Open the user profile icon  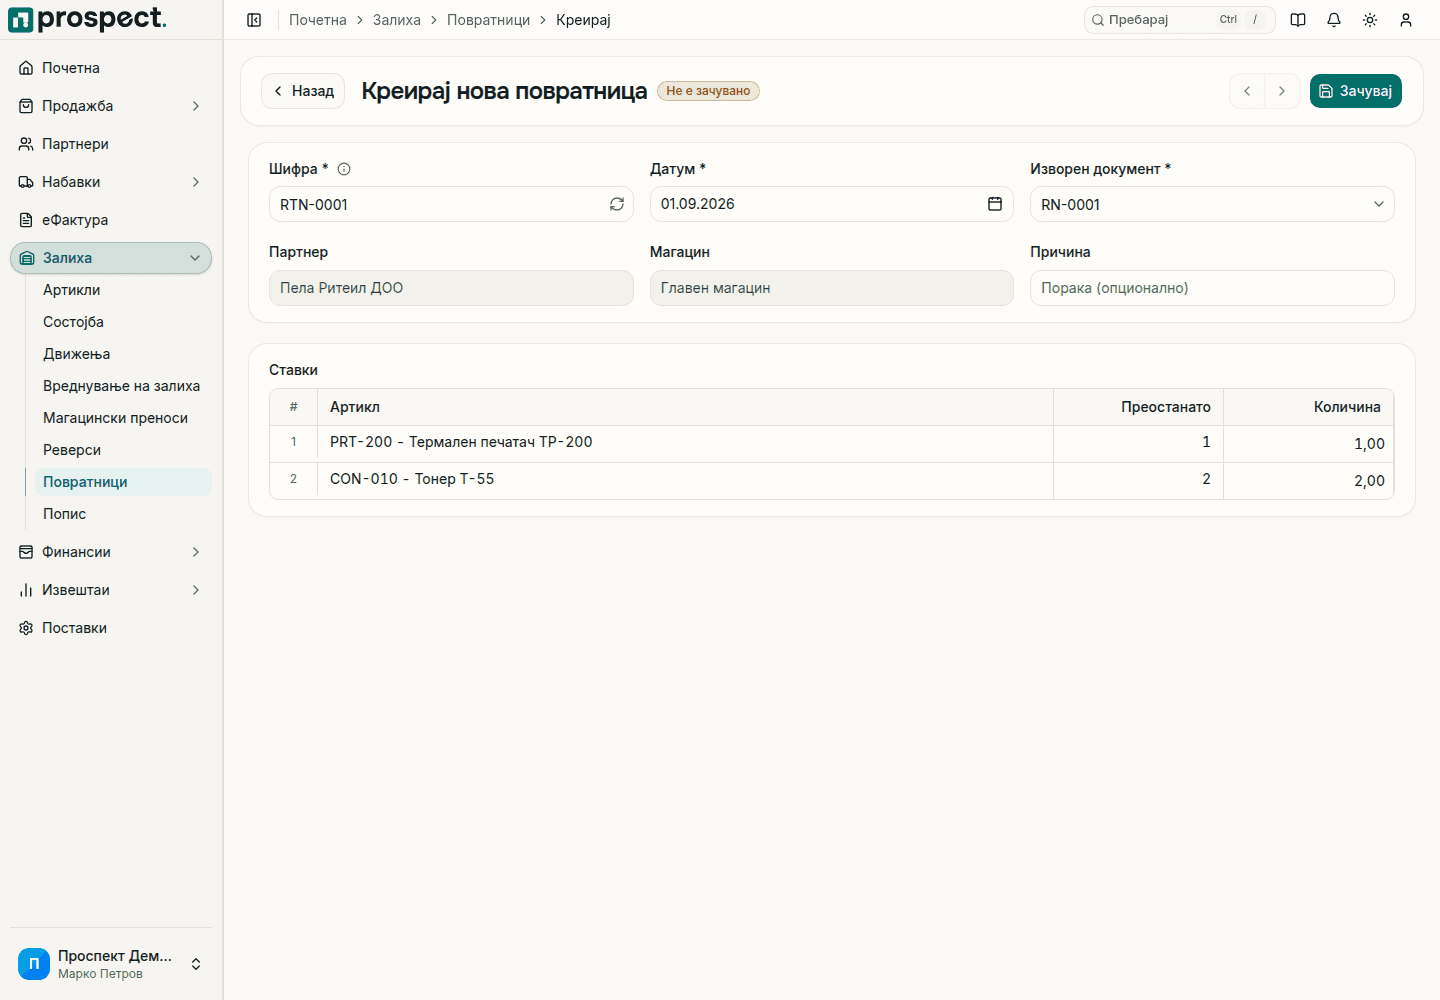pyautogui.click(x=1406, y=20)
